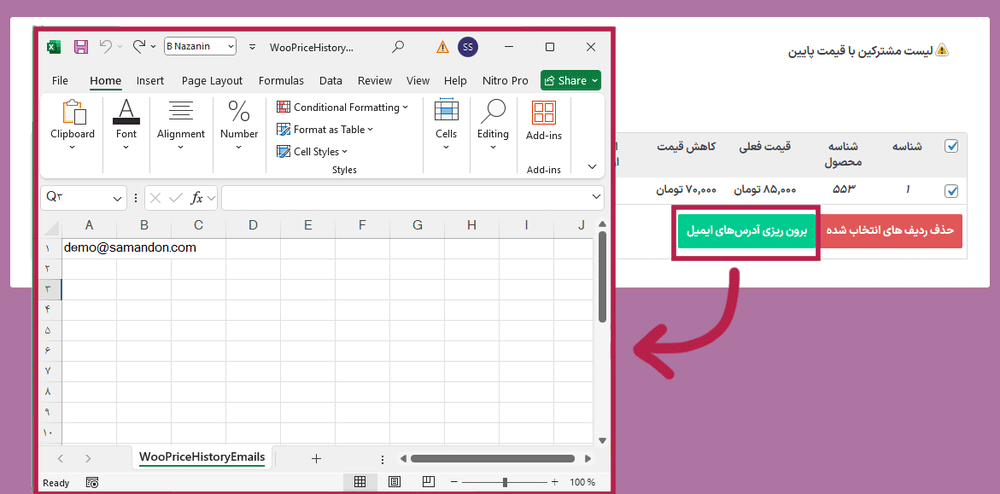The image size is (1000, 494).
Task: Click the vertical scrollbar thumb in Excel
Action: click(x=602, y=277)
